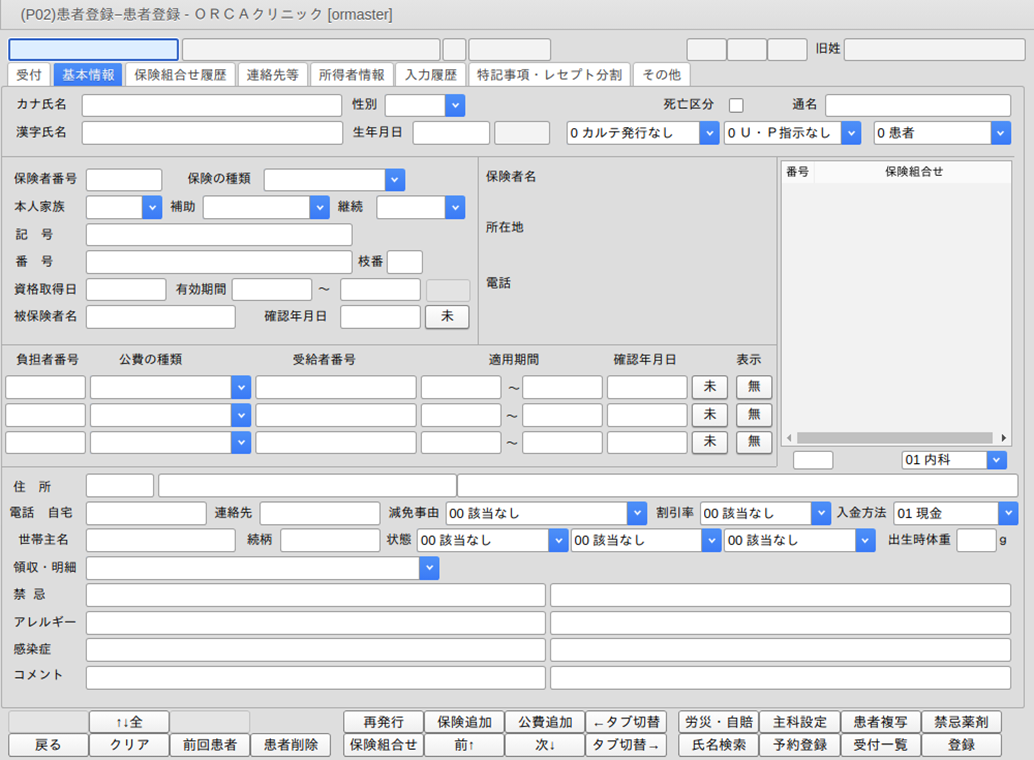Click the 登録 button

(961, 745)
